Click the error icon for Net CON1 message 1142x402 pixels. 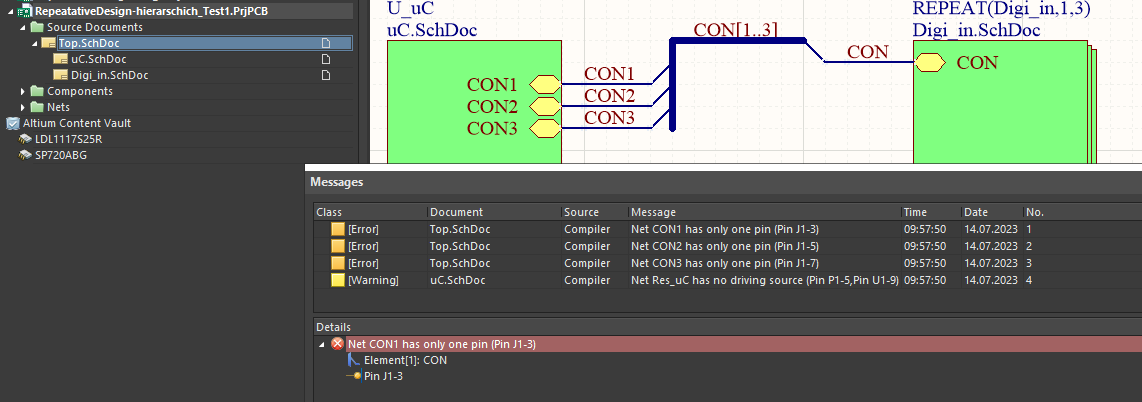click(x=337, y=229)
